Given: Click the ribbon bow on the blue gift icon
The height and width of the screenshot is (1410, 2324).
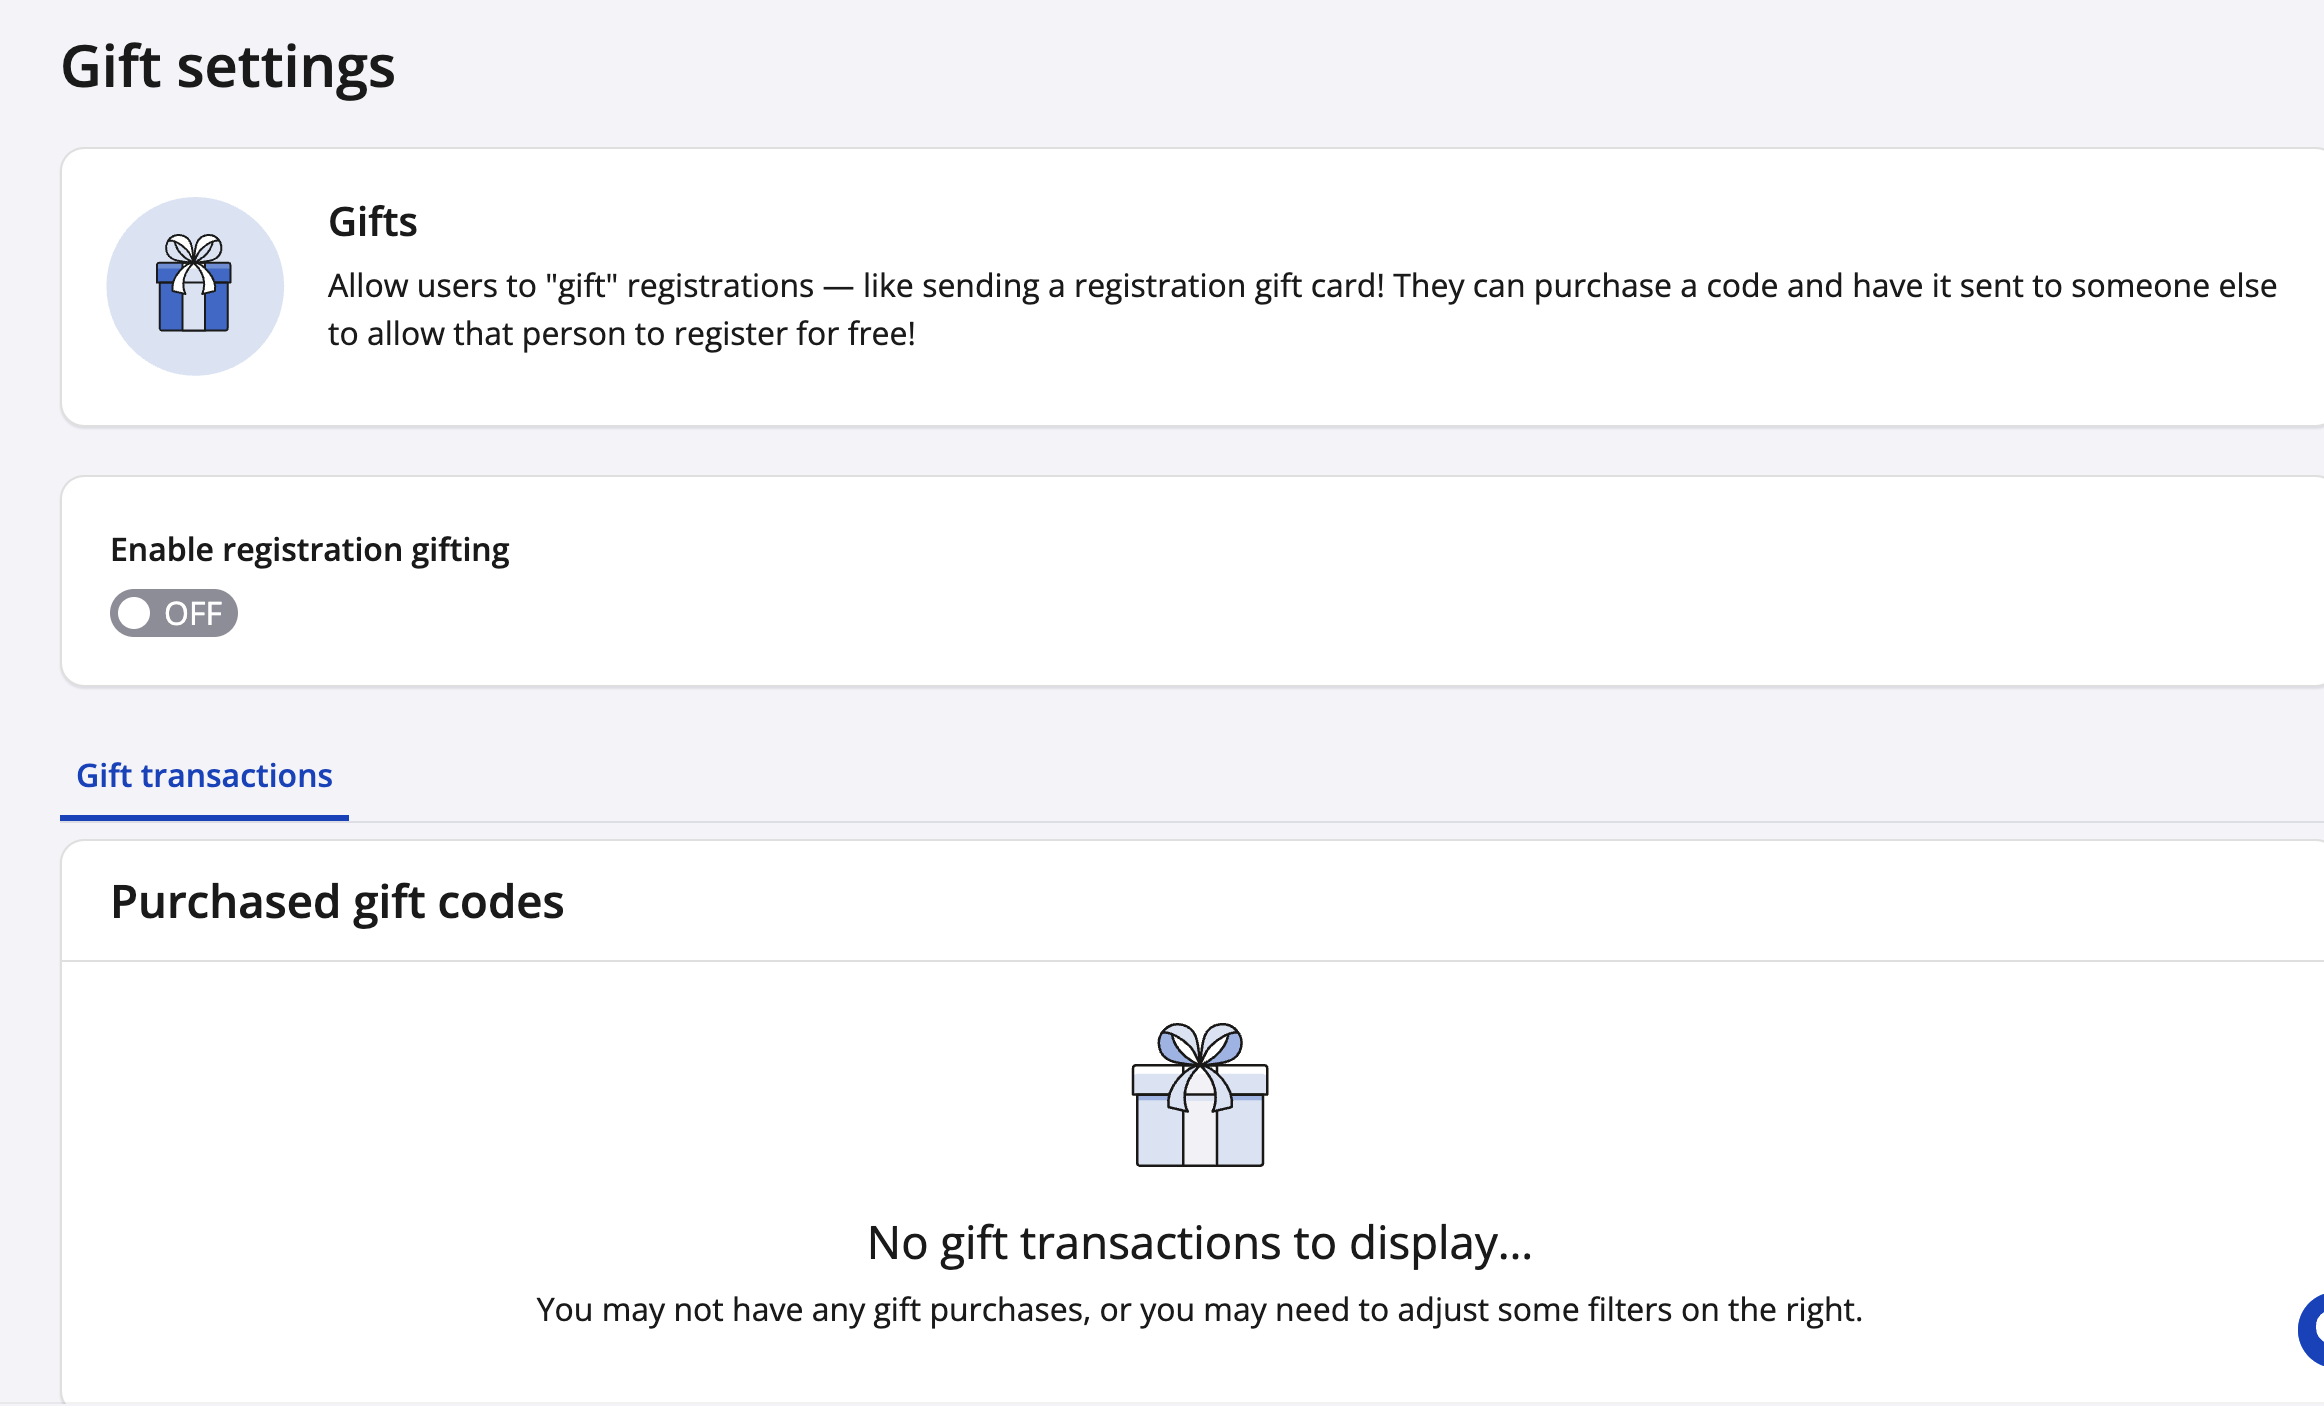Looking at the screenshot, I should tap(194, 250).
